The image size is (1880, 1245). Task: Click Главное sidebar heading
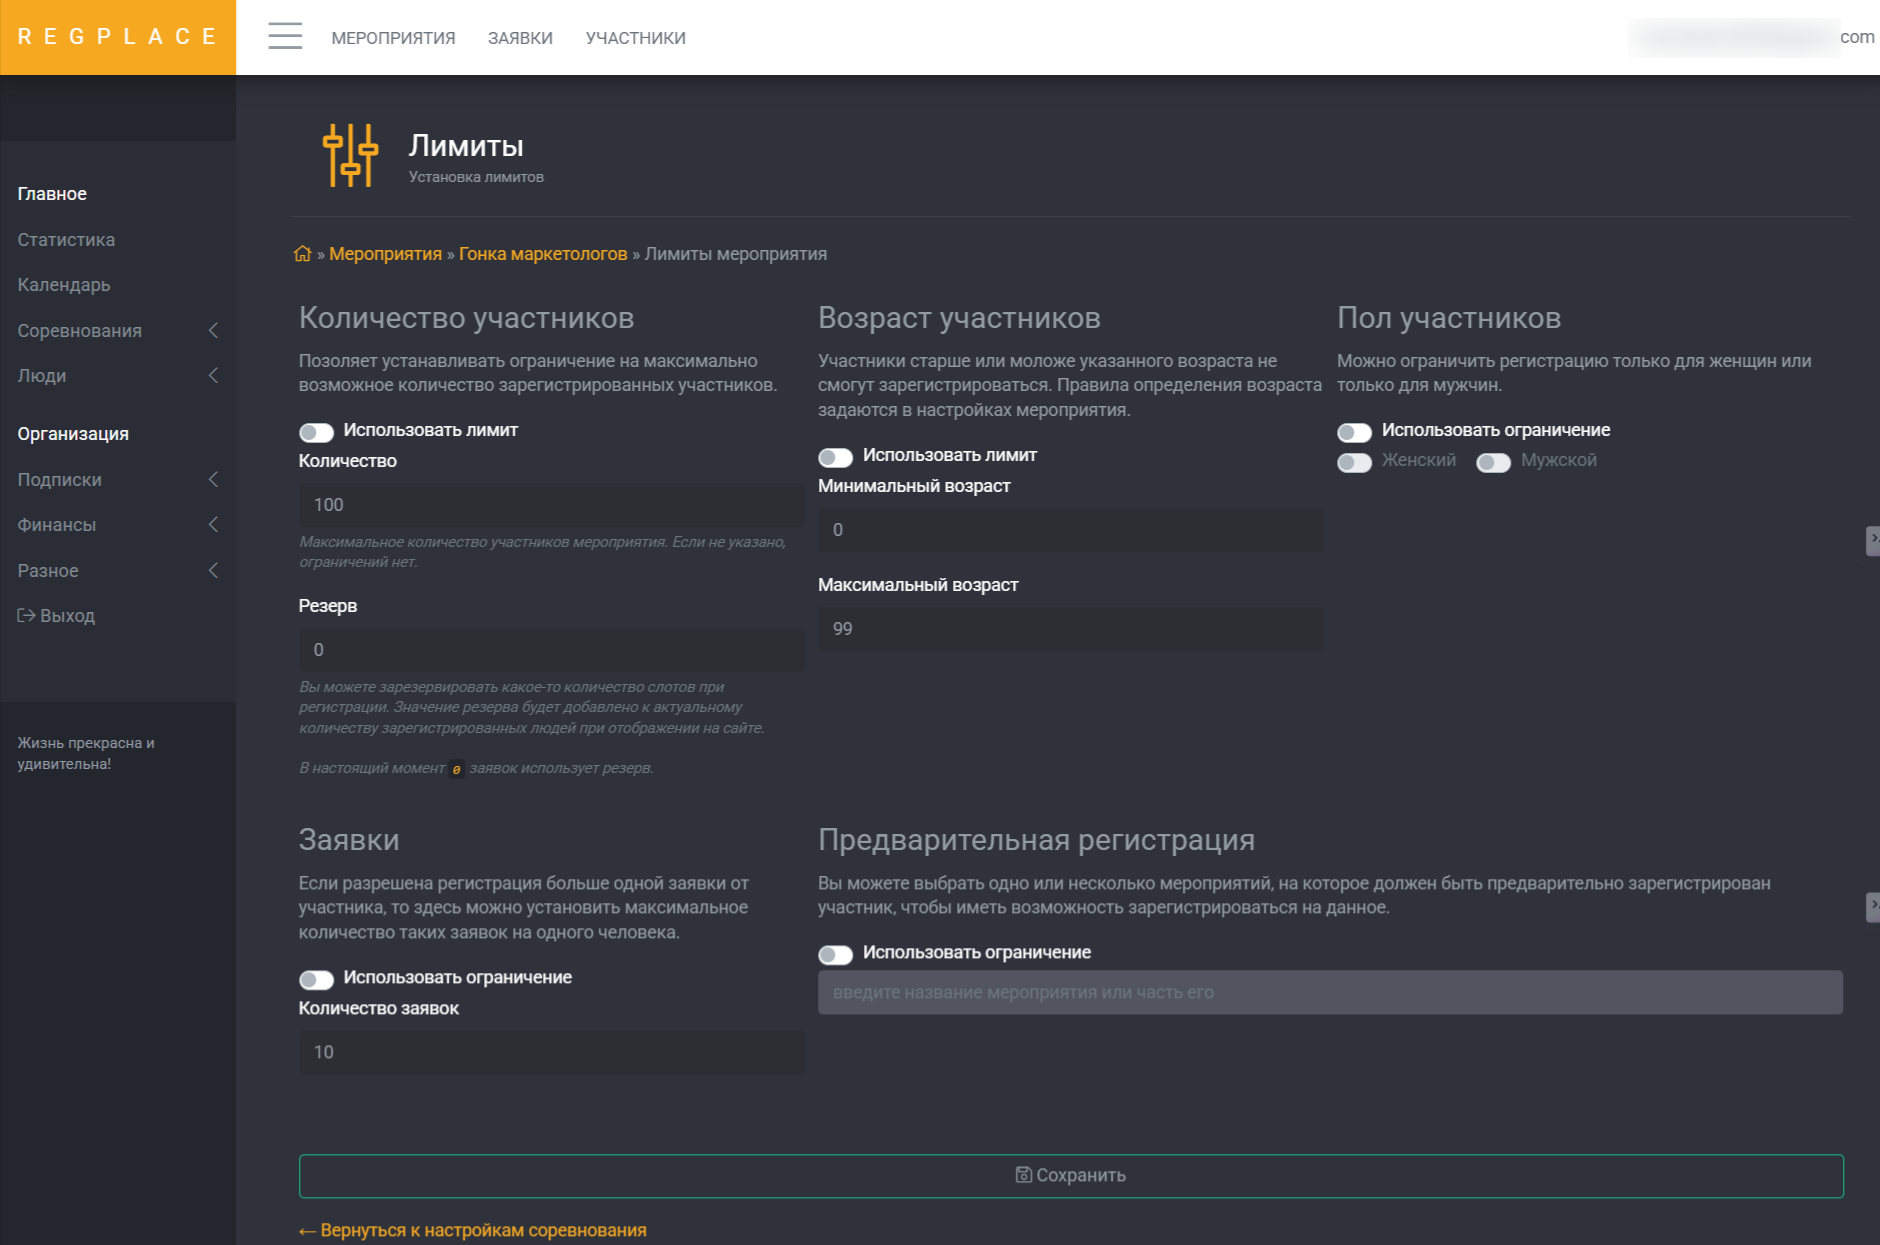[52, 194]
